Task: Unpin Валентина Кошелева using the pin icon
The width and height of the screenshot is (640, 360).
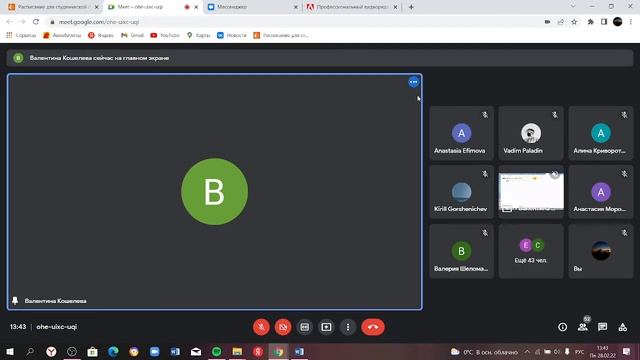Action: coord(15,301)
